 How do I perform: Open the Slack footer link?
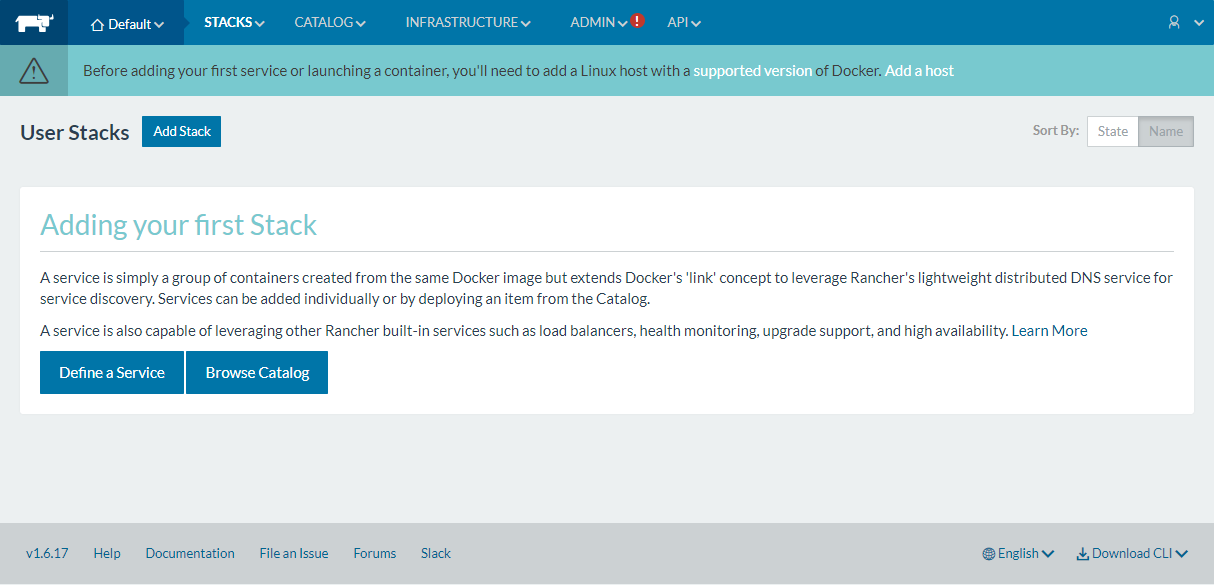click(x=436, y=553)
